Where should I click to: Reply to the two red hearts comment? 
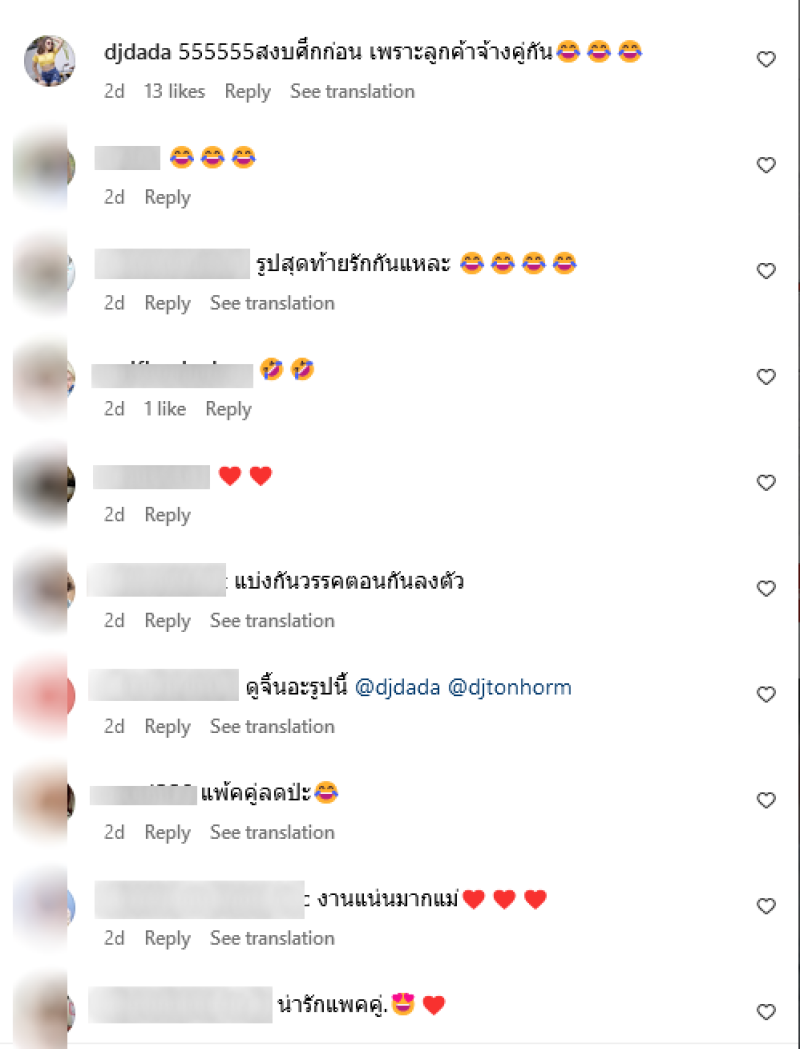click(x=168, y=515)
